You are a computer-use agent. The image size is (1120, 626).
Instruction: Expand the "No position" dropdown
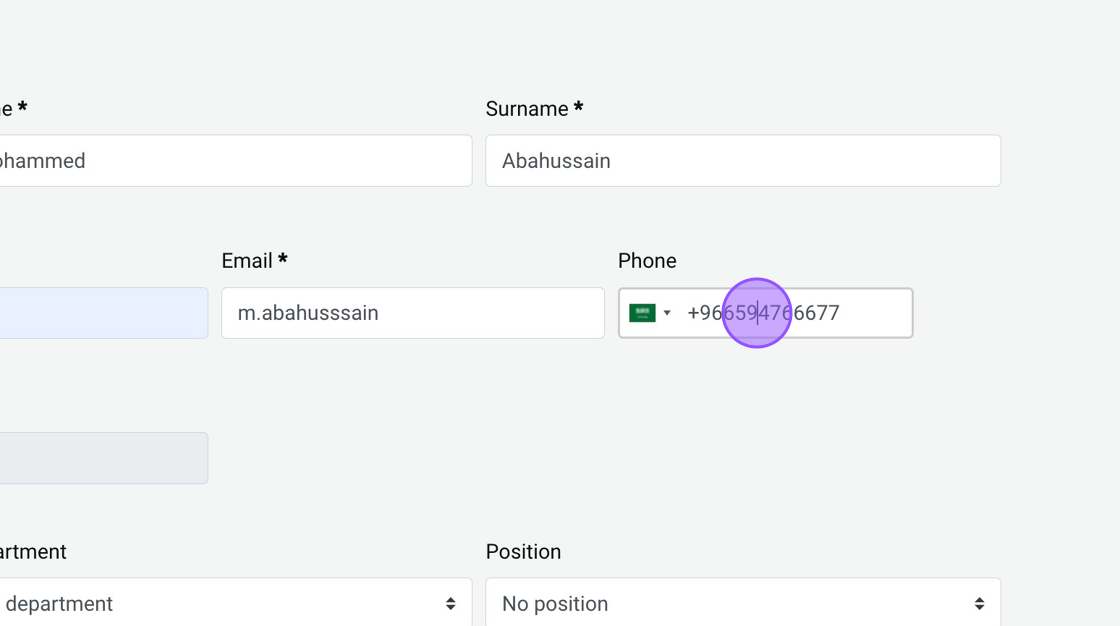pyautogui.click(x=742, y=604)
